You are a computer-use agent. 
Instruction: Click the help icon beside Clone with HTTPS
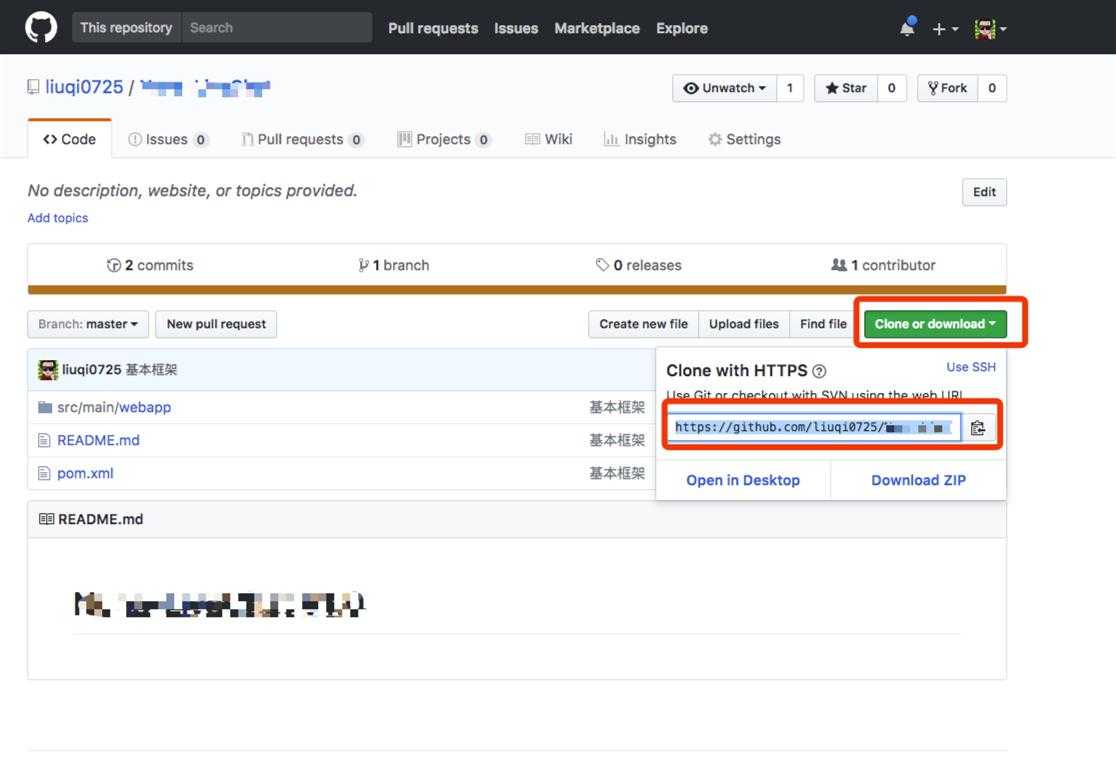pos(819,371)
